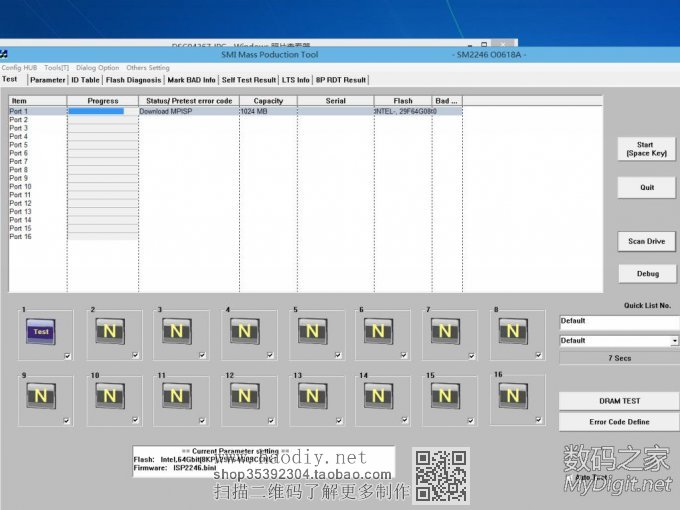The image size is (680, 510).
Task: Select the port 2 N drive icon
Action: [x=109, y=331]
